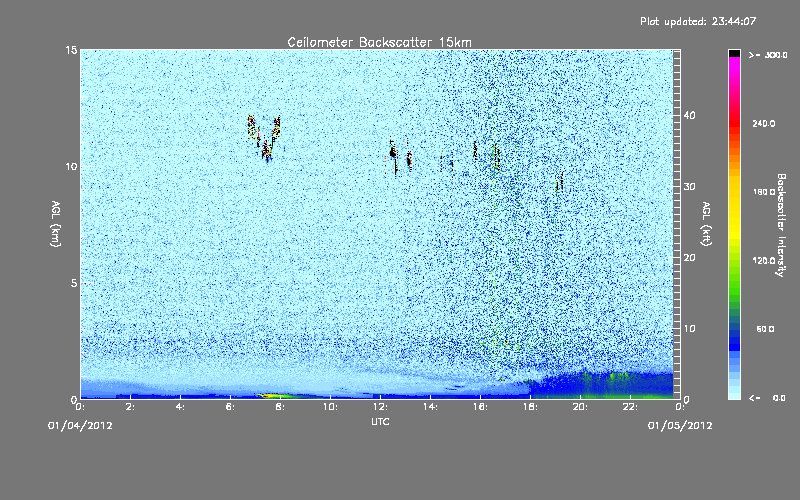
Task: Click the 20 kft tick label
Action: tap(689, 258)
